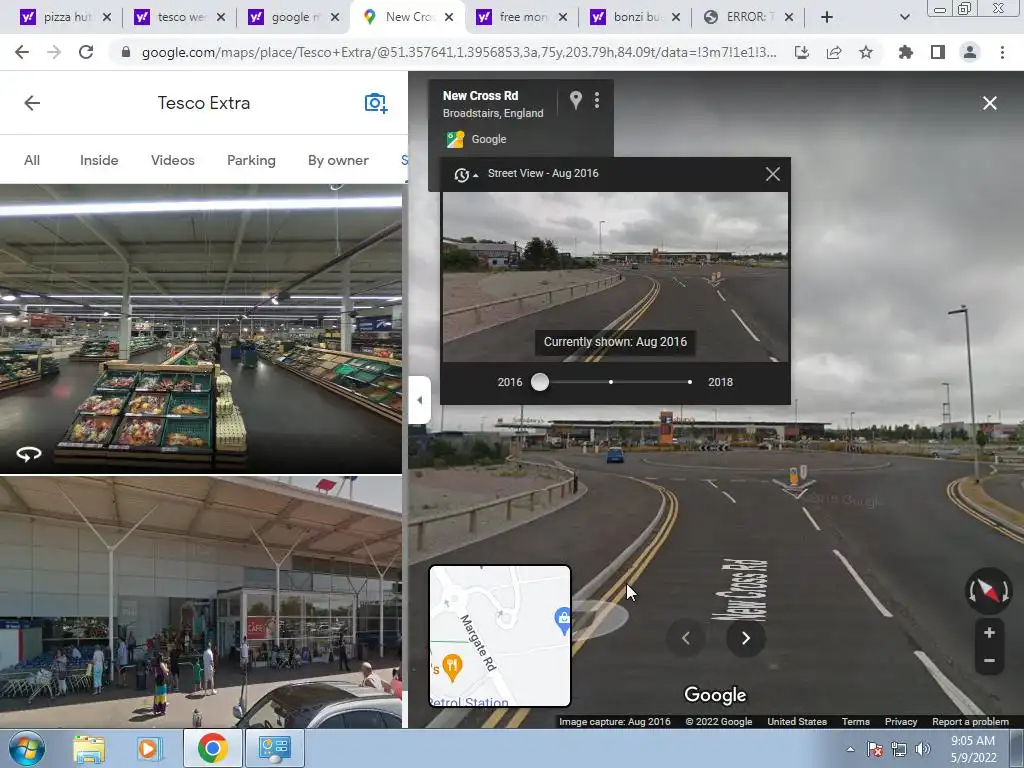Switch to the pizza hut tab
The image size is (1024, 768).
(57, 17)
